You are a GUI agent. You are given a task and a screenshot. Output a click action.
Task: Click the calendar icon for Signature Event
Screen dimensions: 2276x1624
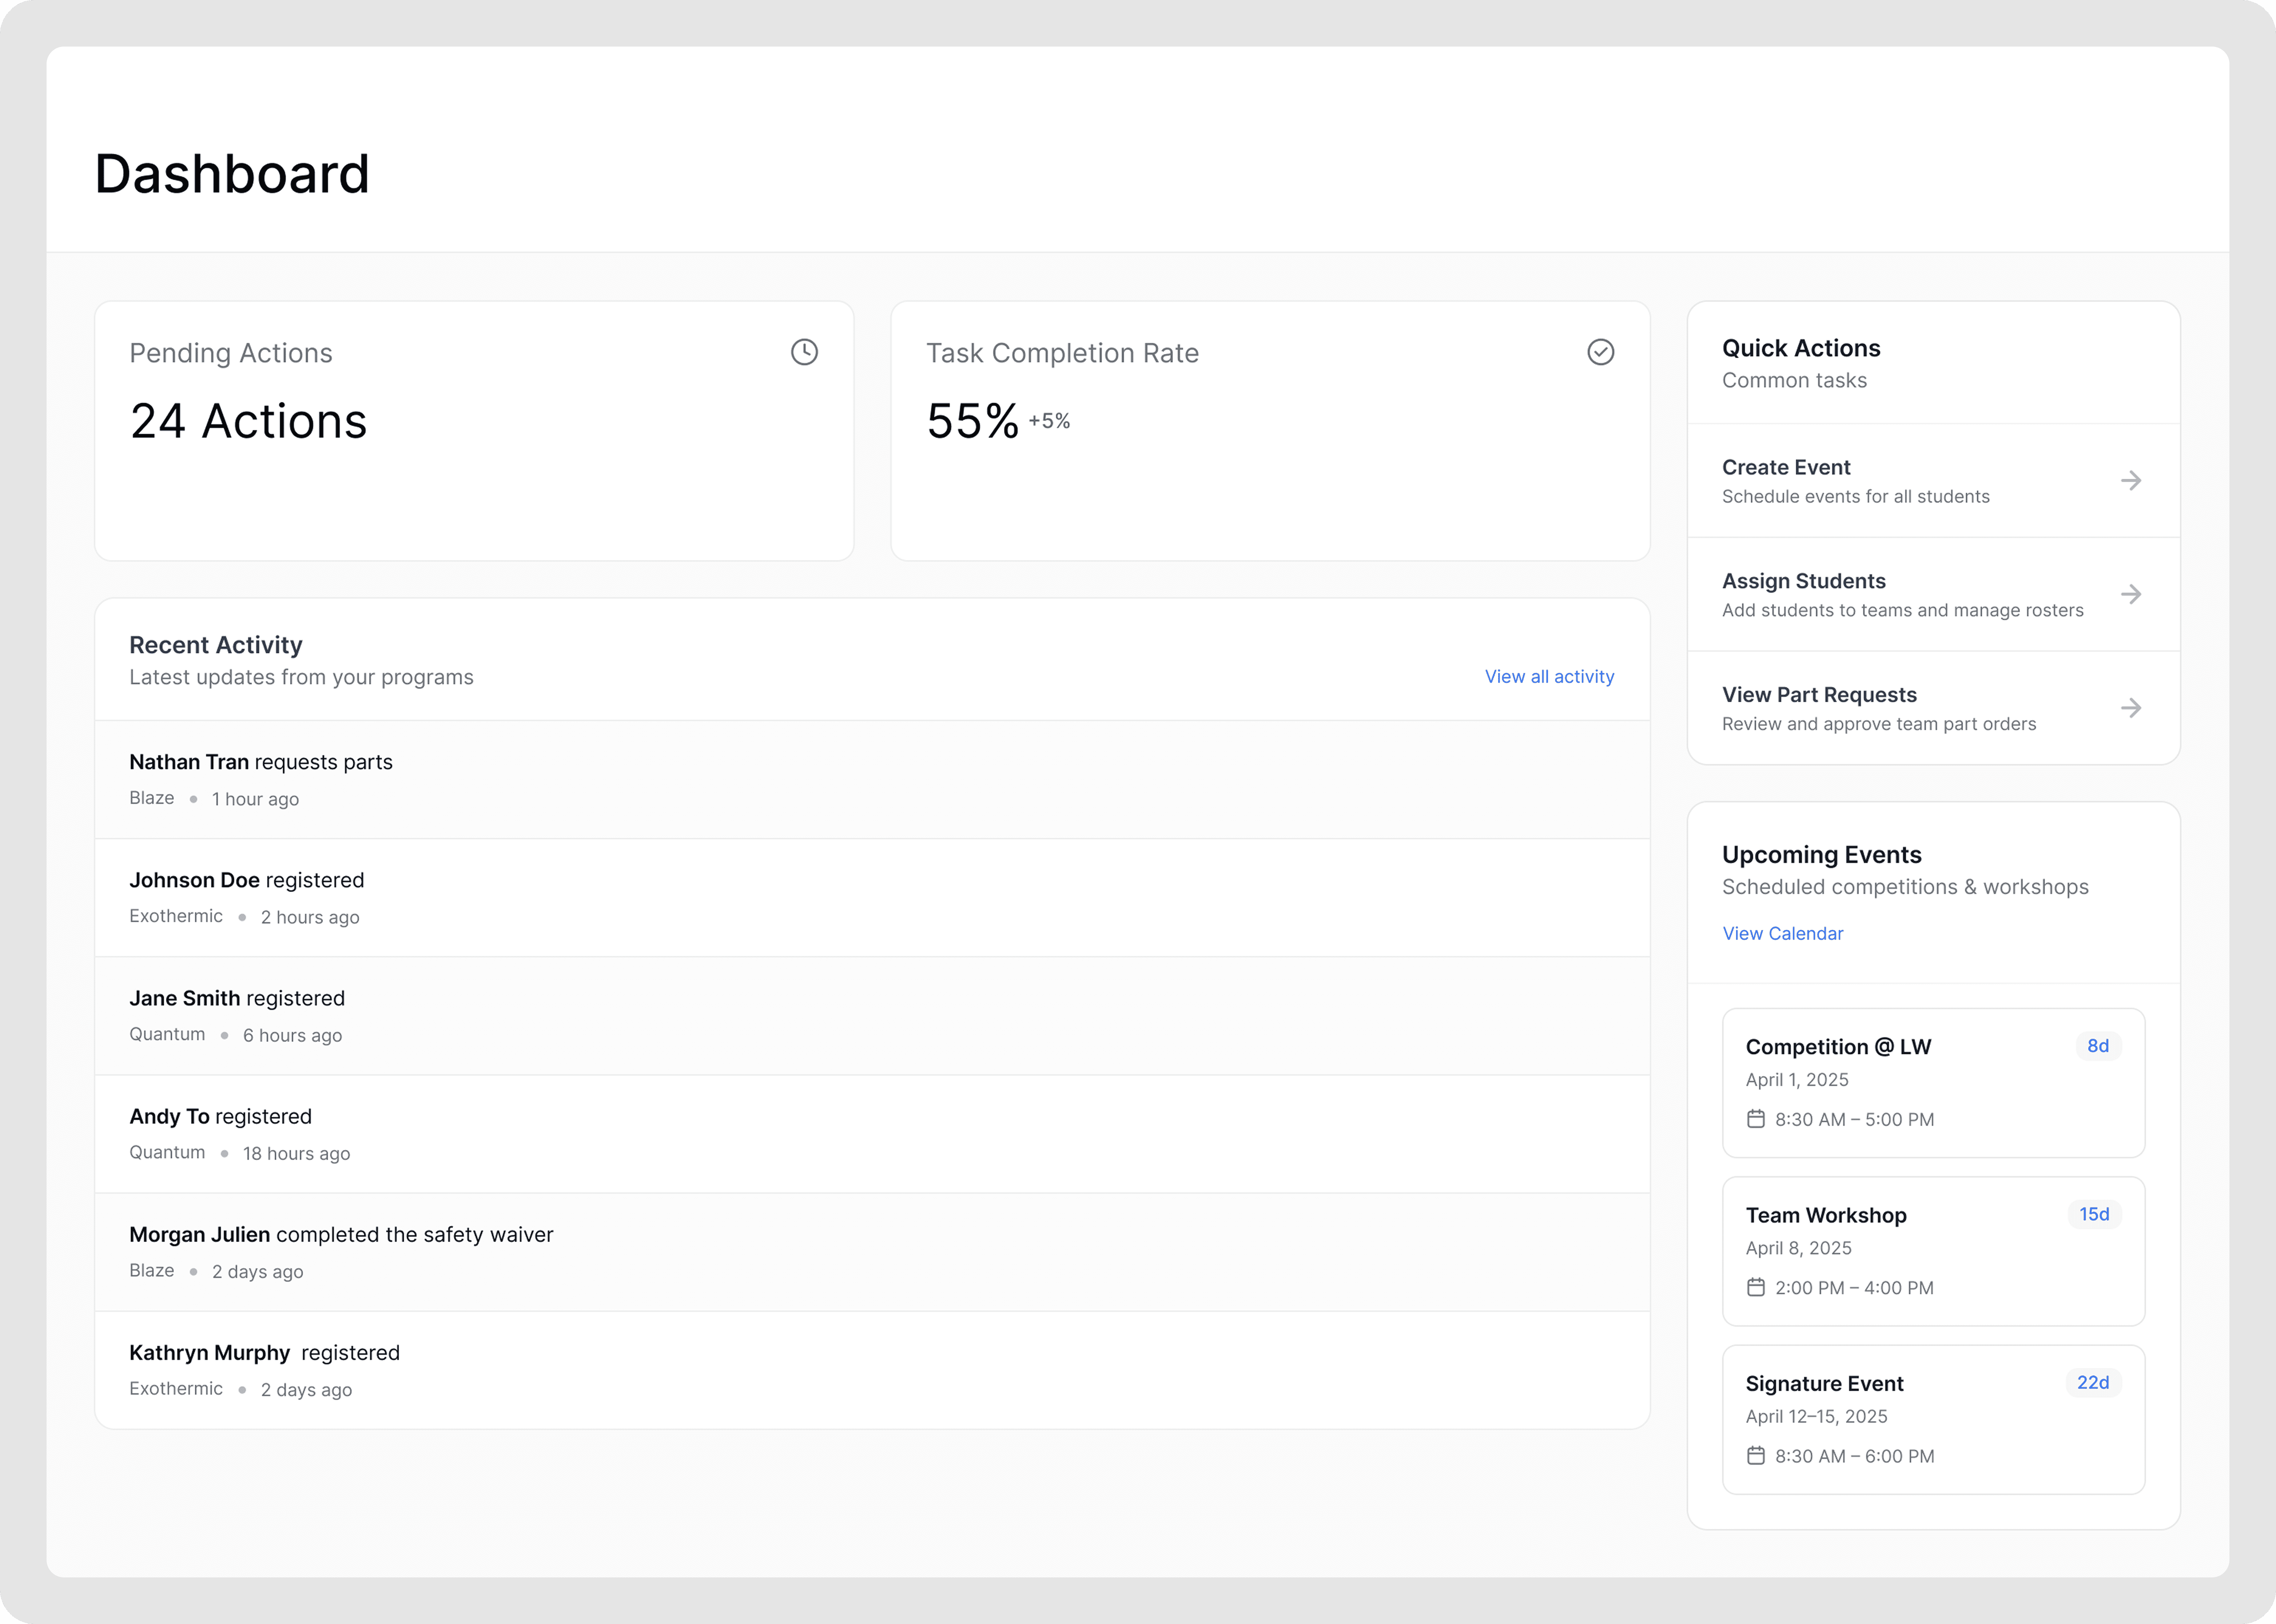1757,1456
